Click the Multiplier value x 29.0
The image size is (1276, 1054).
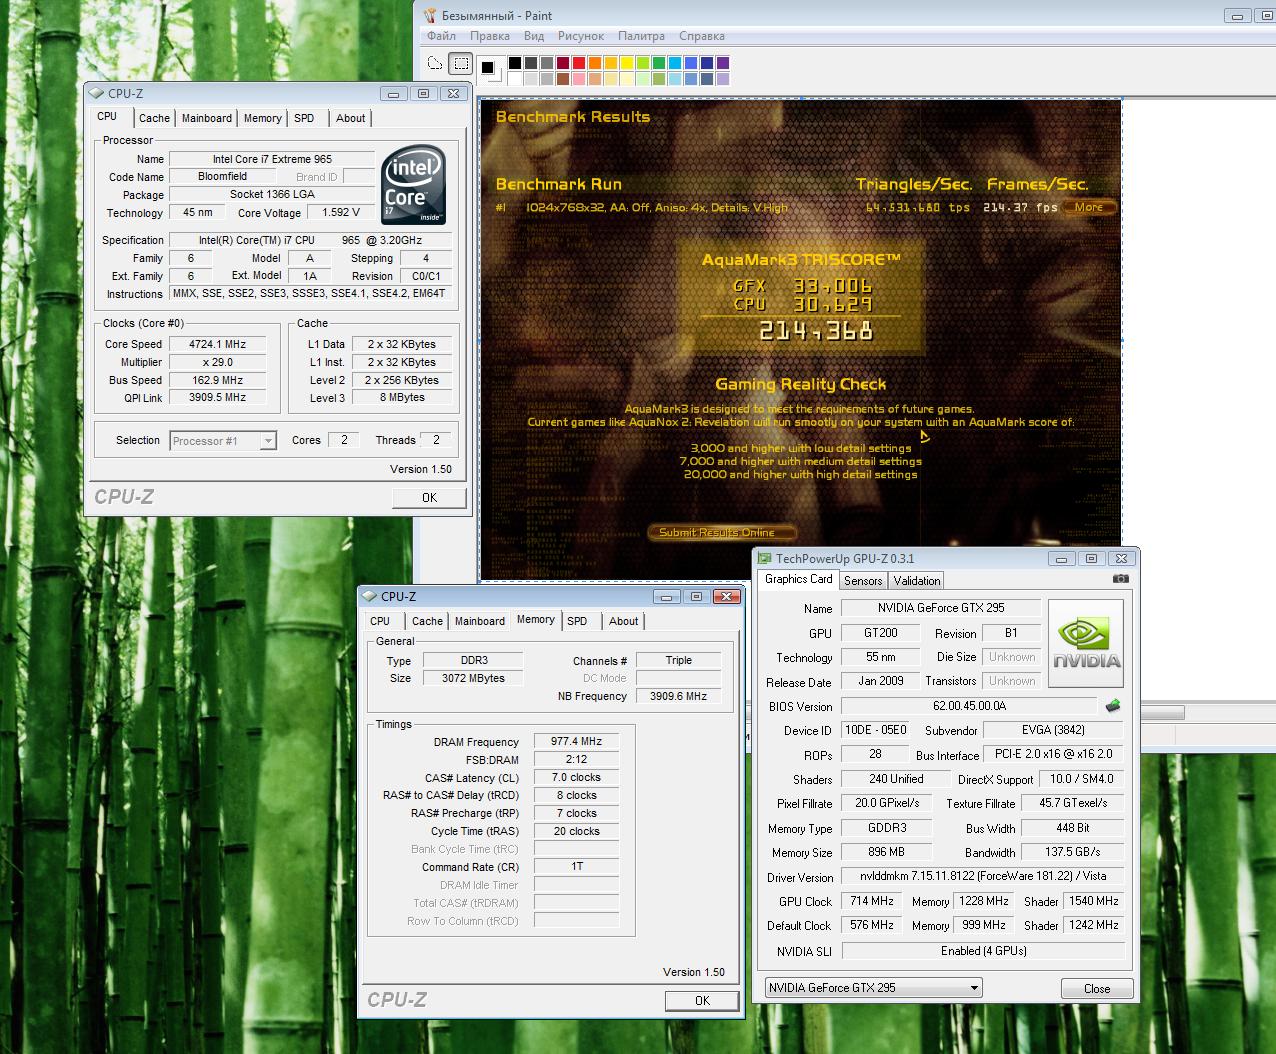click(x=217, y=362)
